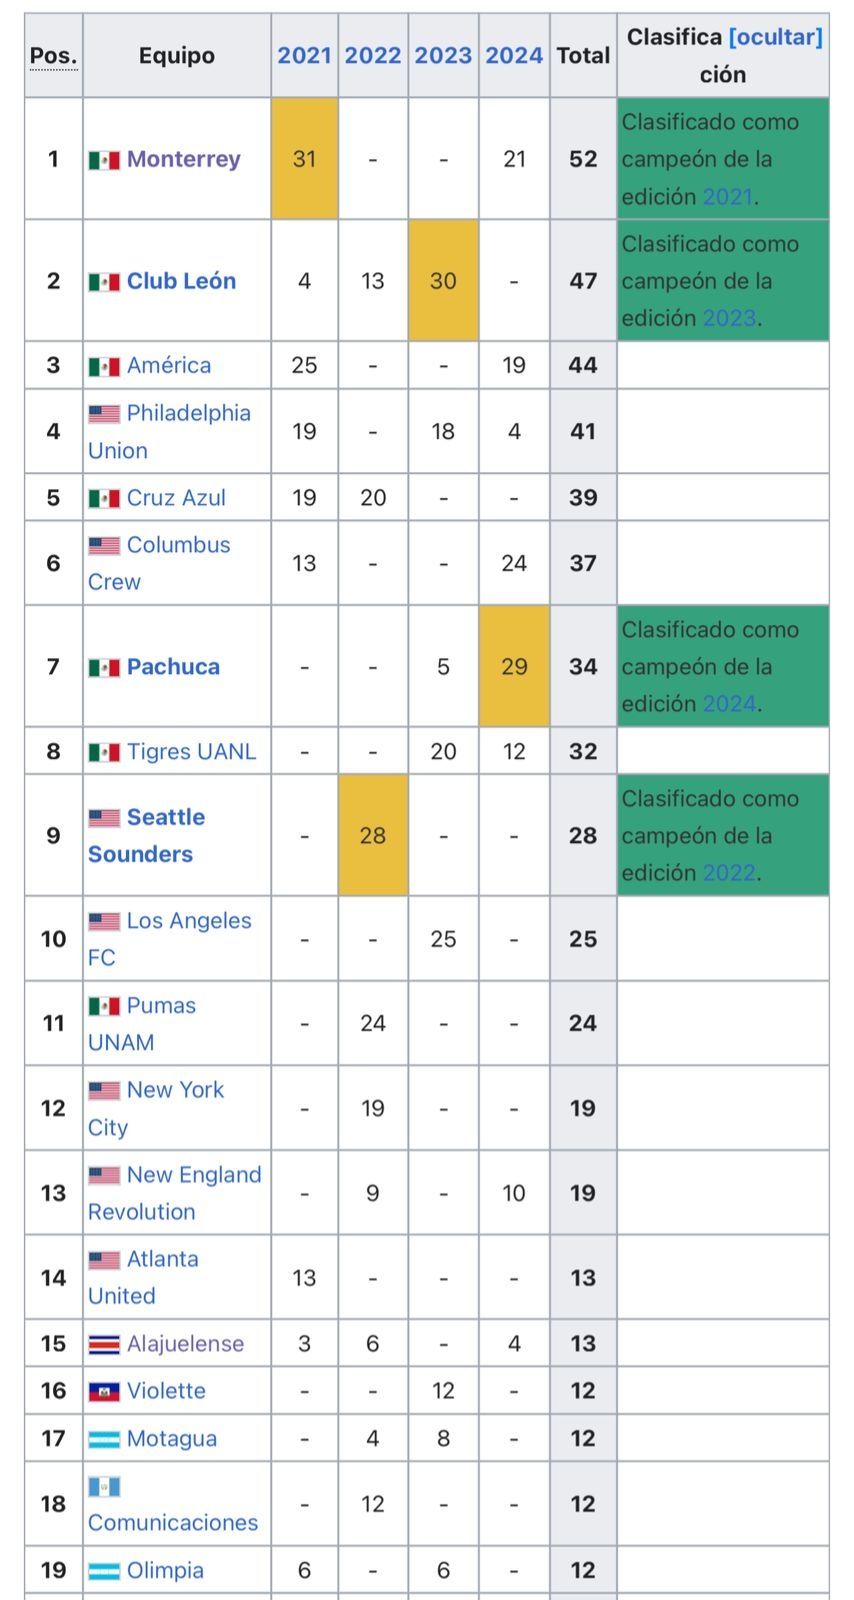Click the Pos. column header abbreviation

pyautogui.click(x=54, y=56)
